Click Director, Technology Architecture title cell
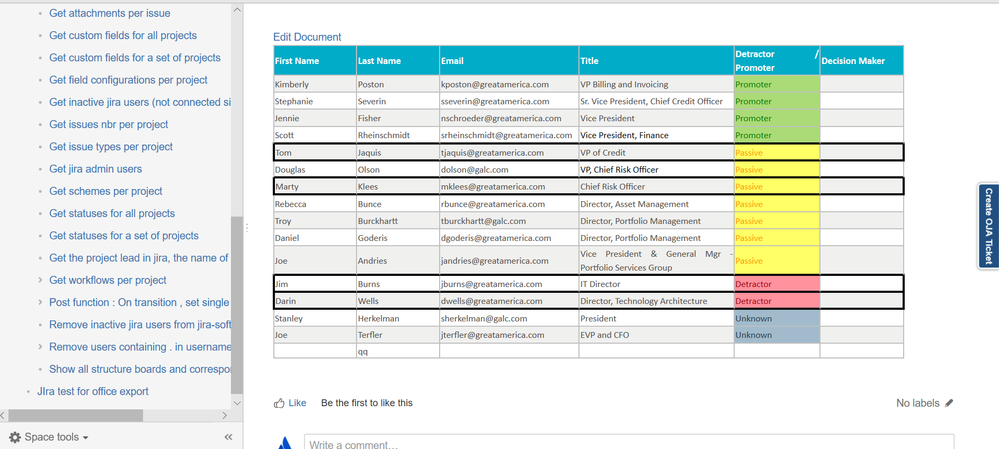 (656, 301)
